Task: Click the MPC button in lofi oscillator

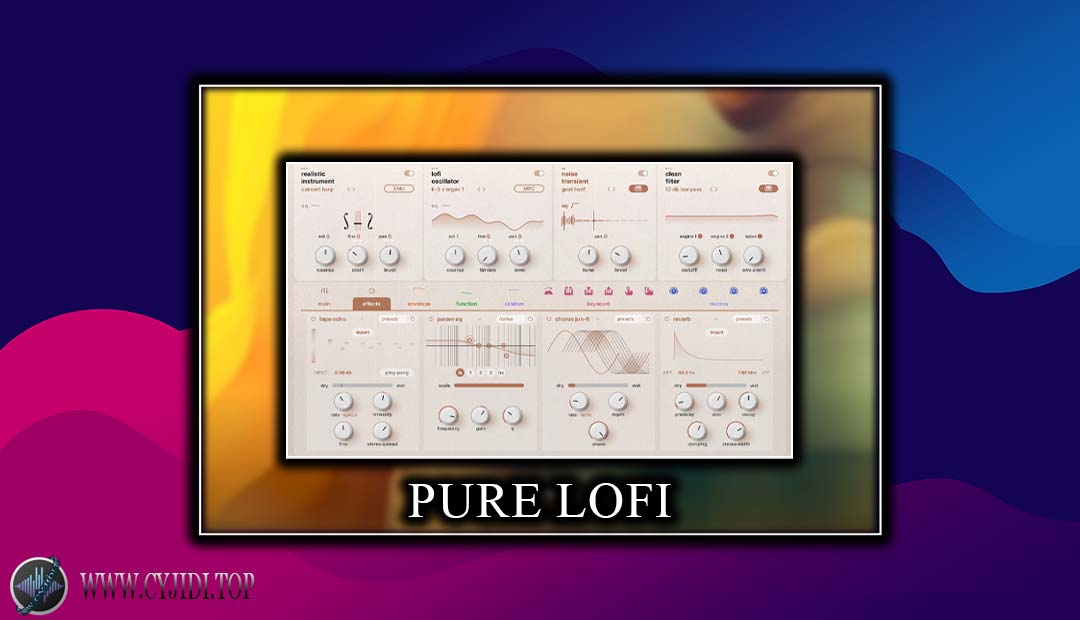Action: tap(529, 189)
